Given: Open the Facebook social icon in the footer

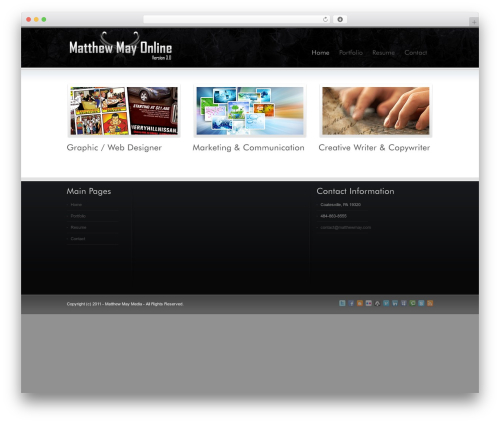Looking at the screenshot, I should (x=351, y=303).
